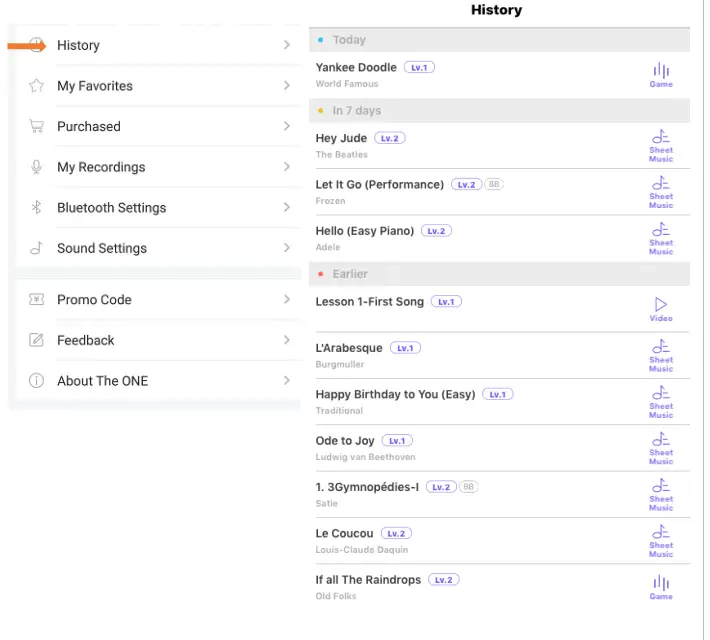Expand the About The ONE chevron

[x=287, y=381]
